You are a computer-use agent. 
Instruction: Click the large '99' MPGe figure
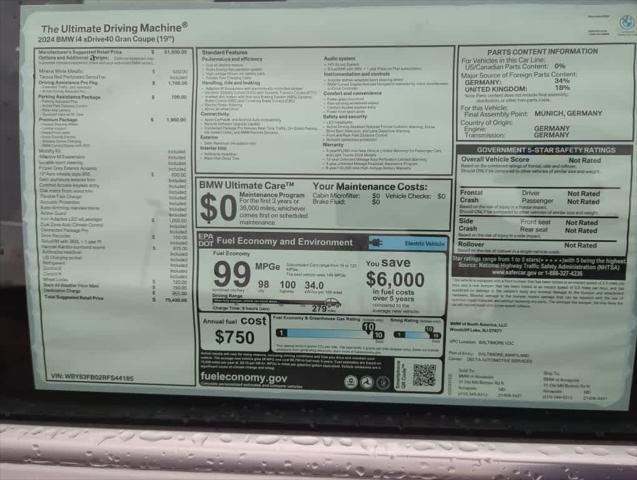tap(232, 274)
